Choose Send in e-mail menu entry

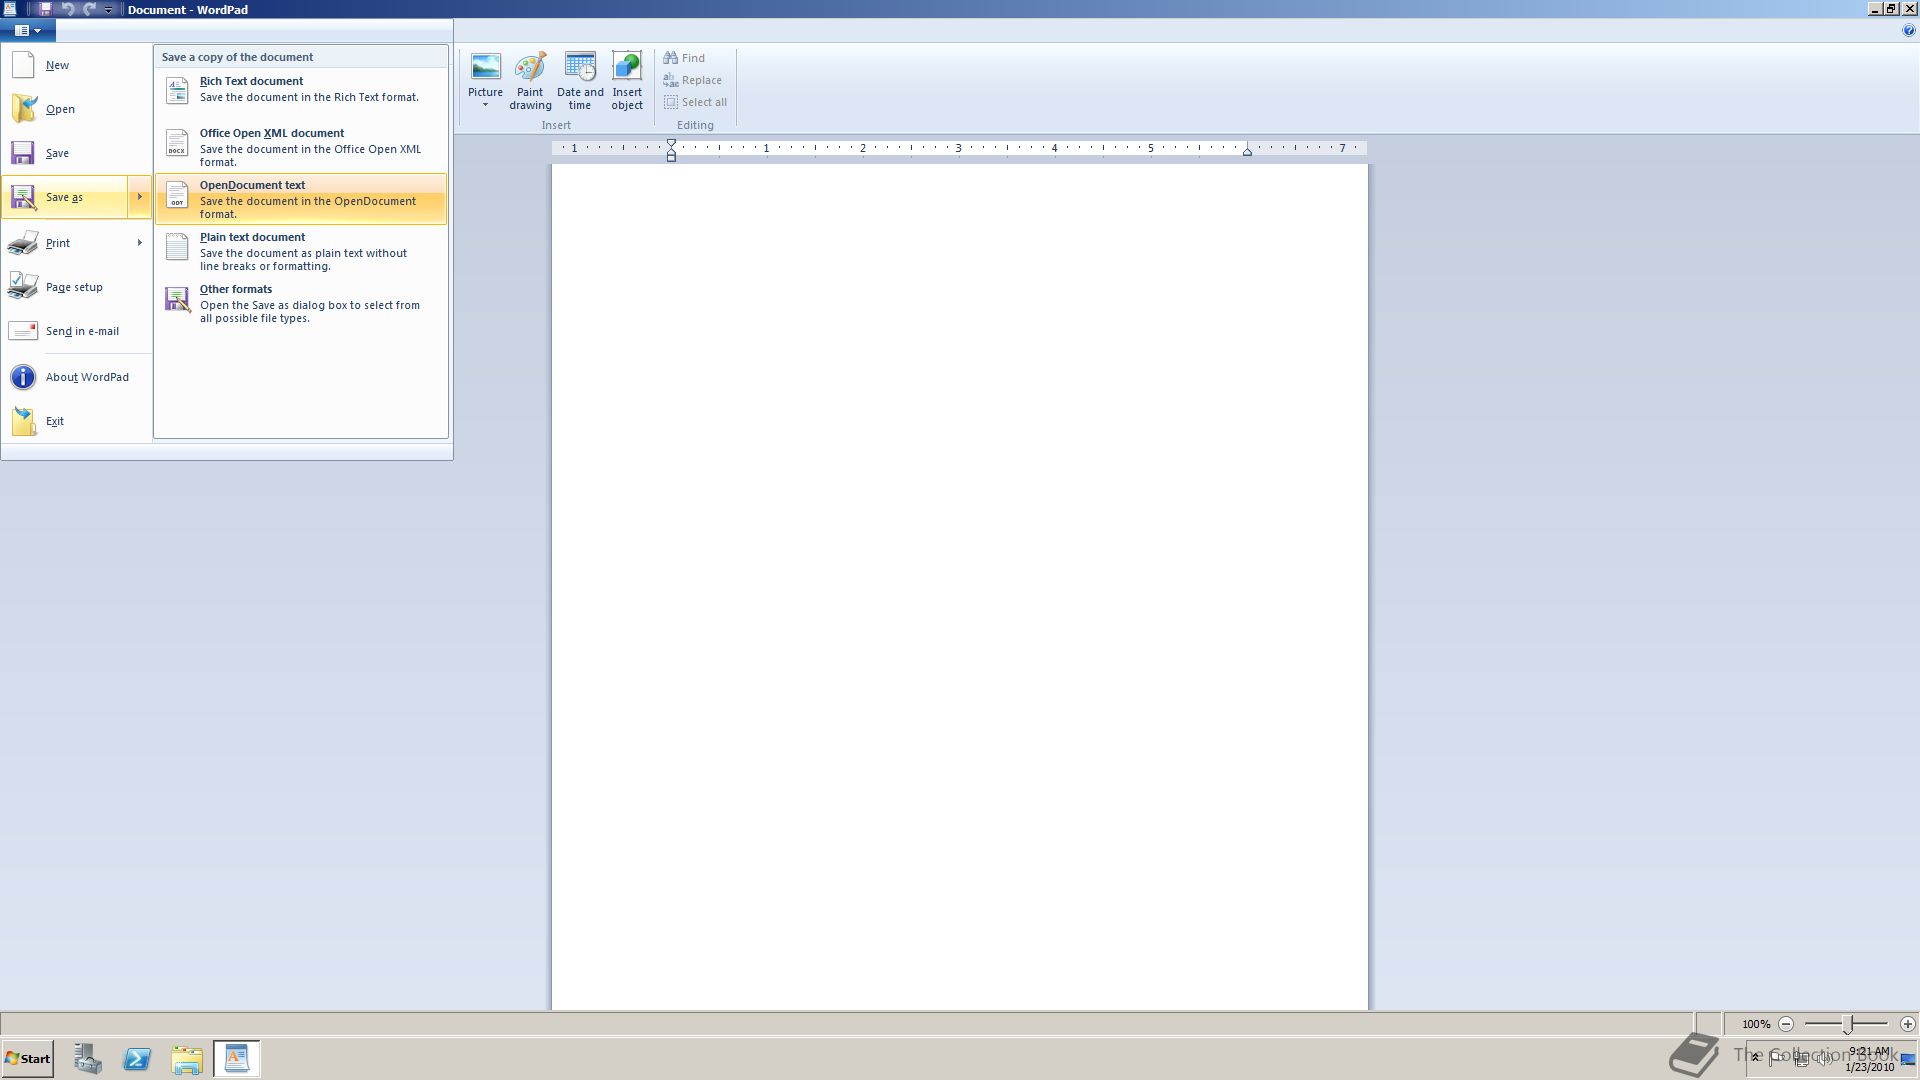click(76, 331)
